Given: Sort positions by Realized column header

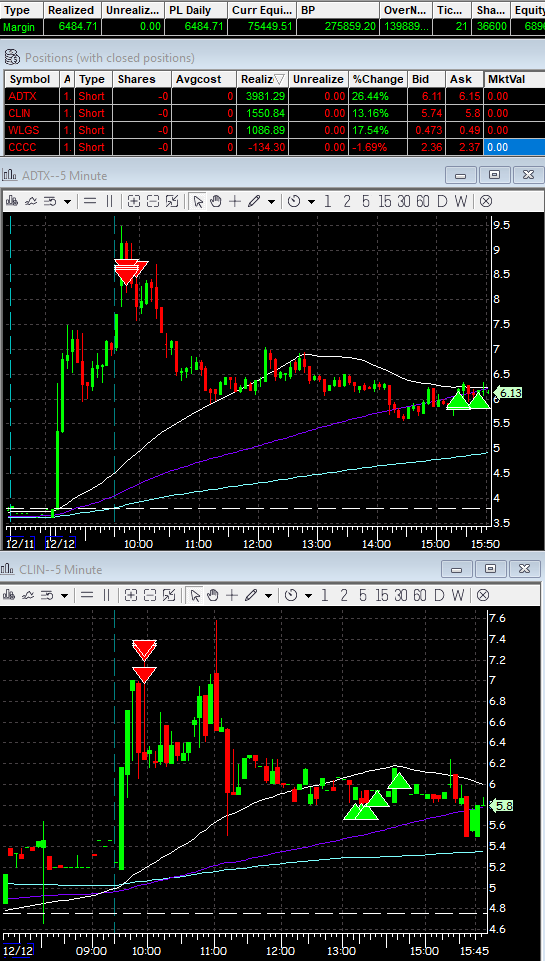Looking at the screenshot, I should 262,79.
